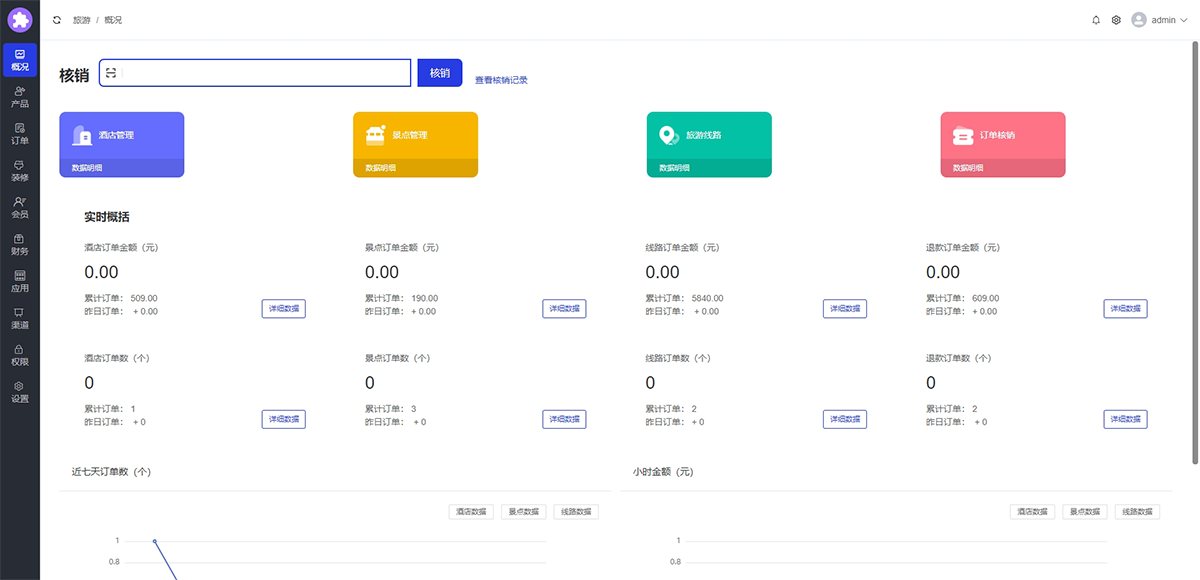Click 详细数据 for 酒店订单数
Image resolution: width=1200 pixels, height=580 pixels.
(x=284, y=420)
